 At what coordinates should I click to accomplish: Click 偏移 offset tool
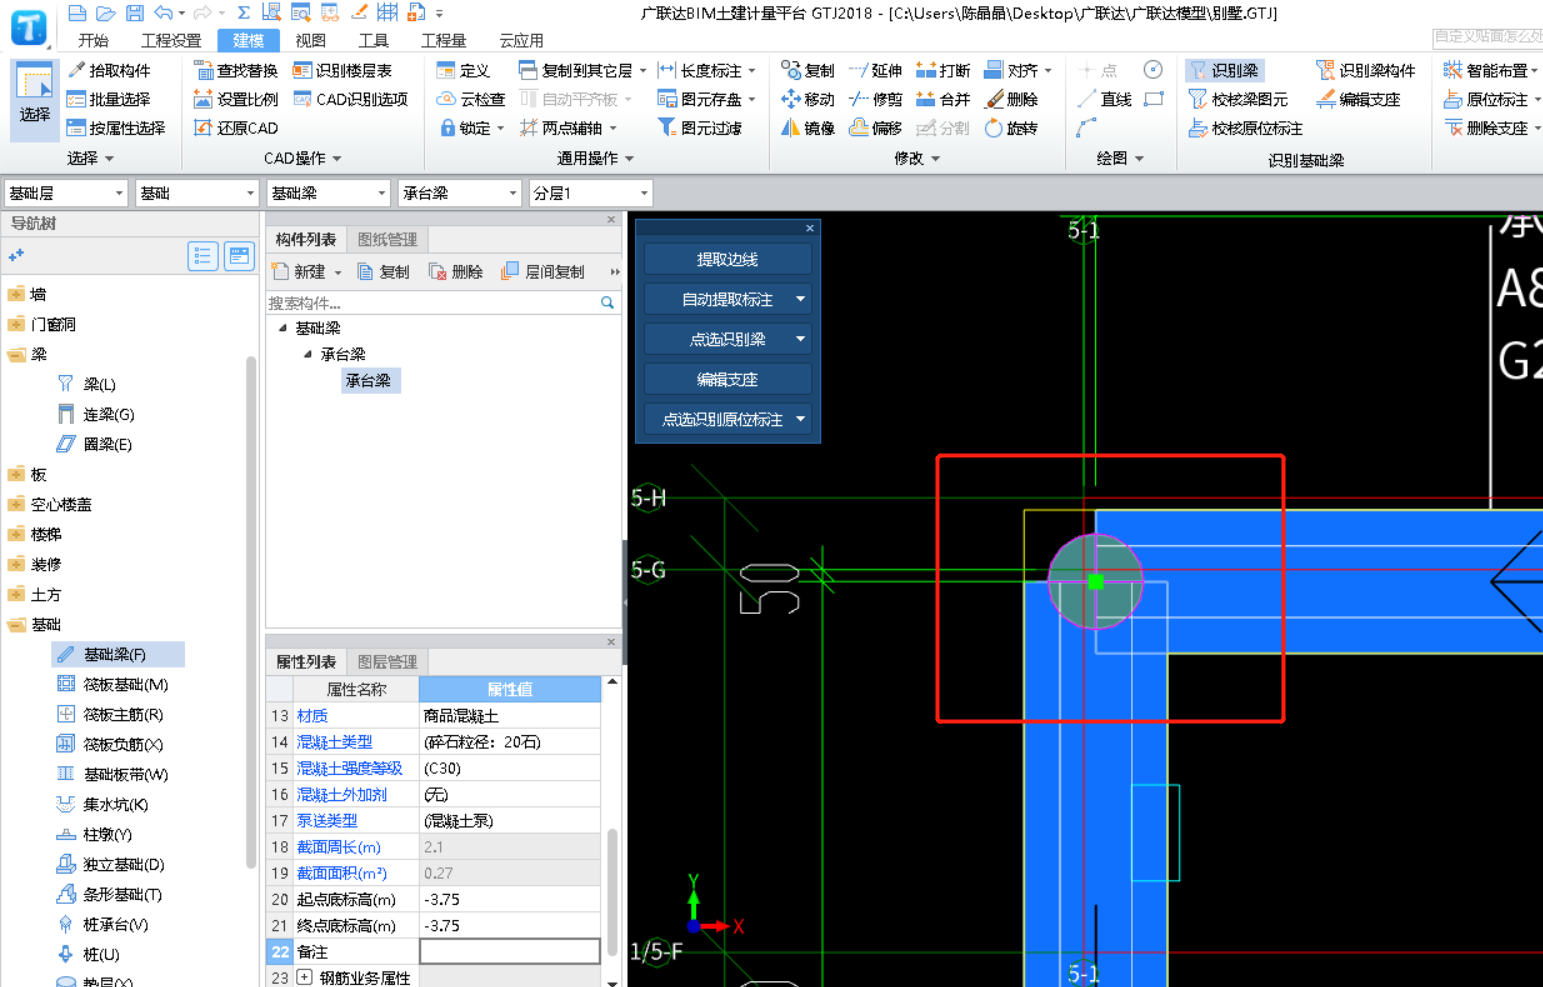coord(875,128)
